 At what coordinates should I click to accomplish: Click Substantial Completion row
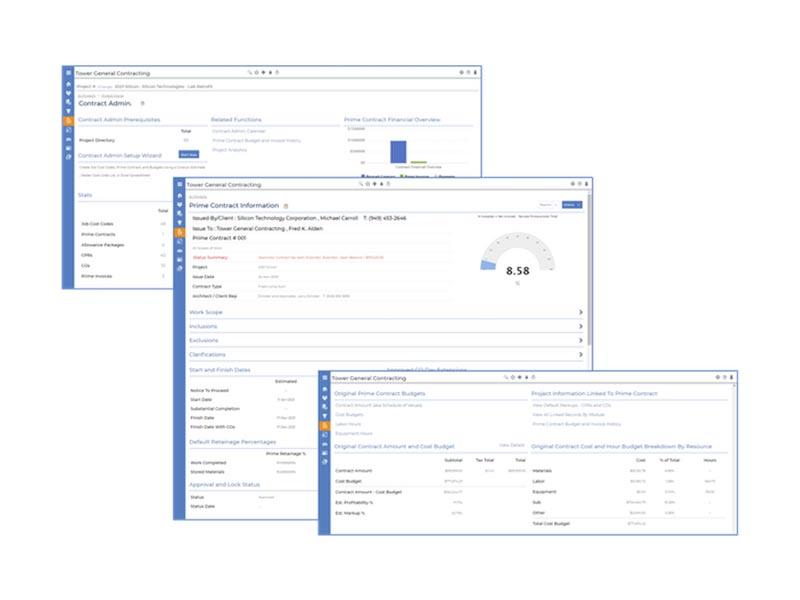pyautogui.click(x=243, y=409)
